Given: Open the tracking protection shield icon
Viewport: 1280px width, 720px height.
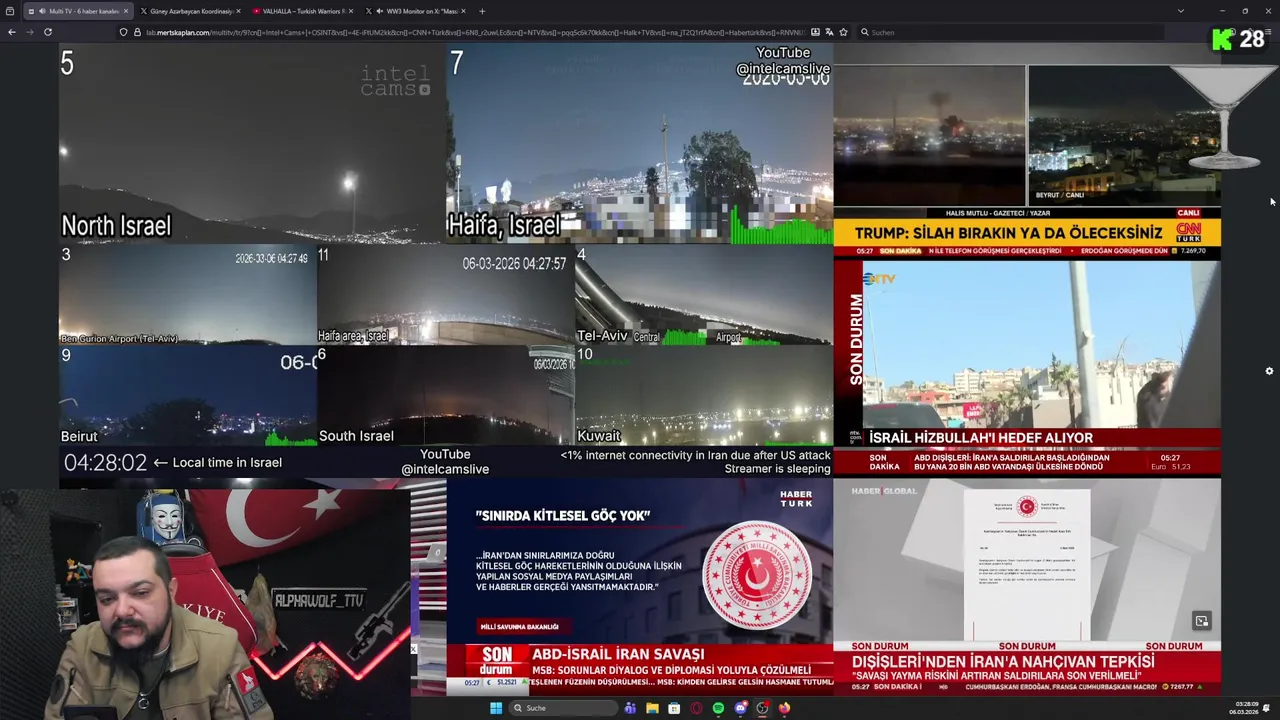Looking at the screenshot, I should tap(124, 32).
